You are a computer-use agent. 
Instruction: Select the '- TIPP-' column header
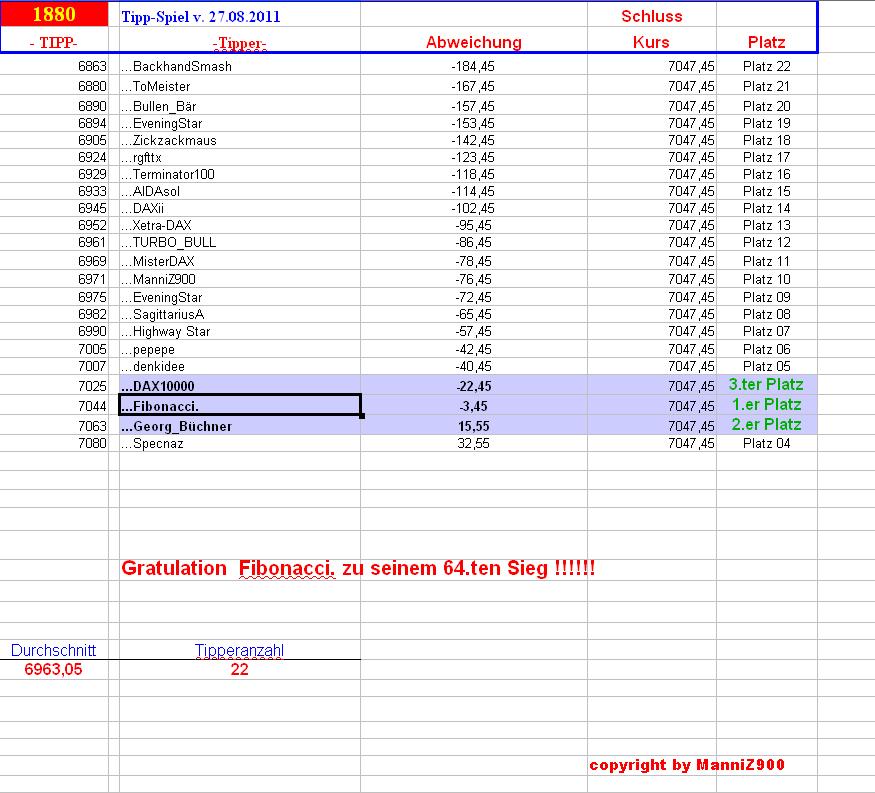coord(54,42)
